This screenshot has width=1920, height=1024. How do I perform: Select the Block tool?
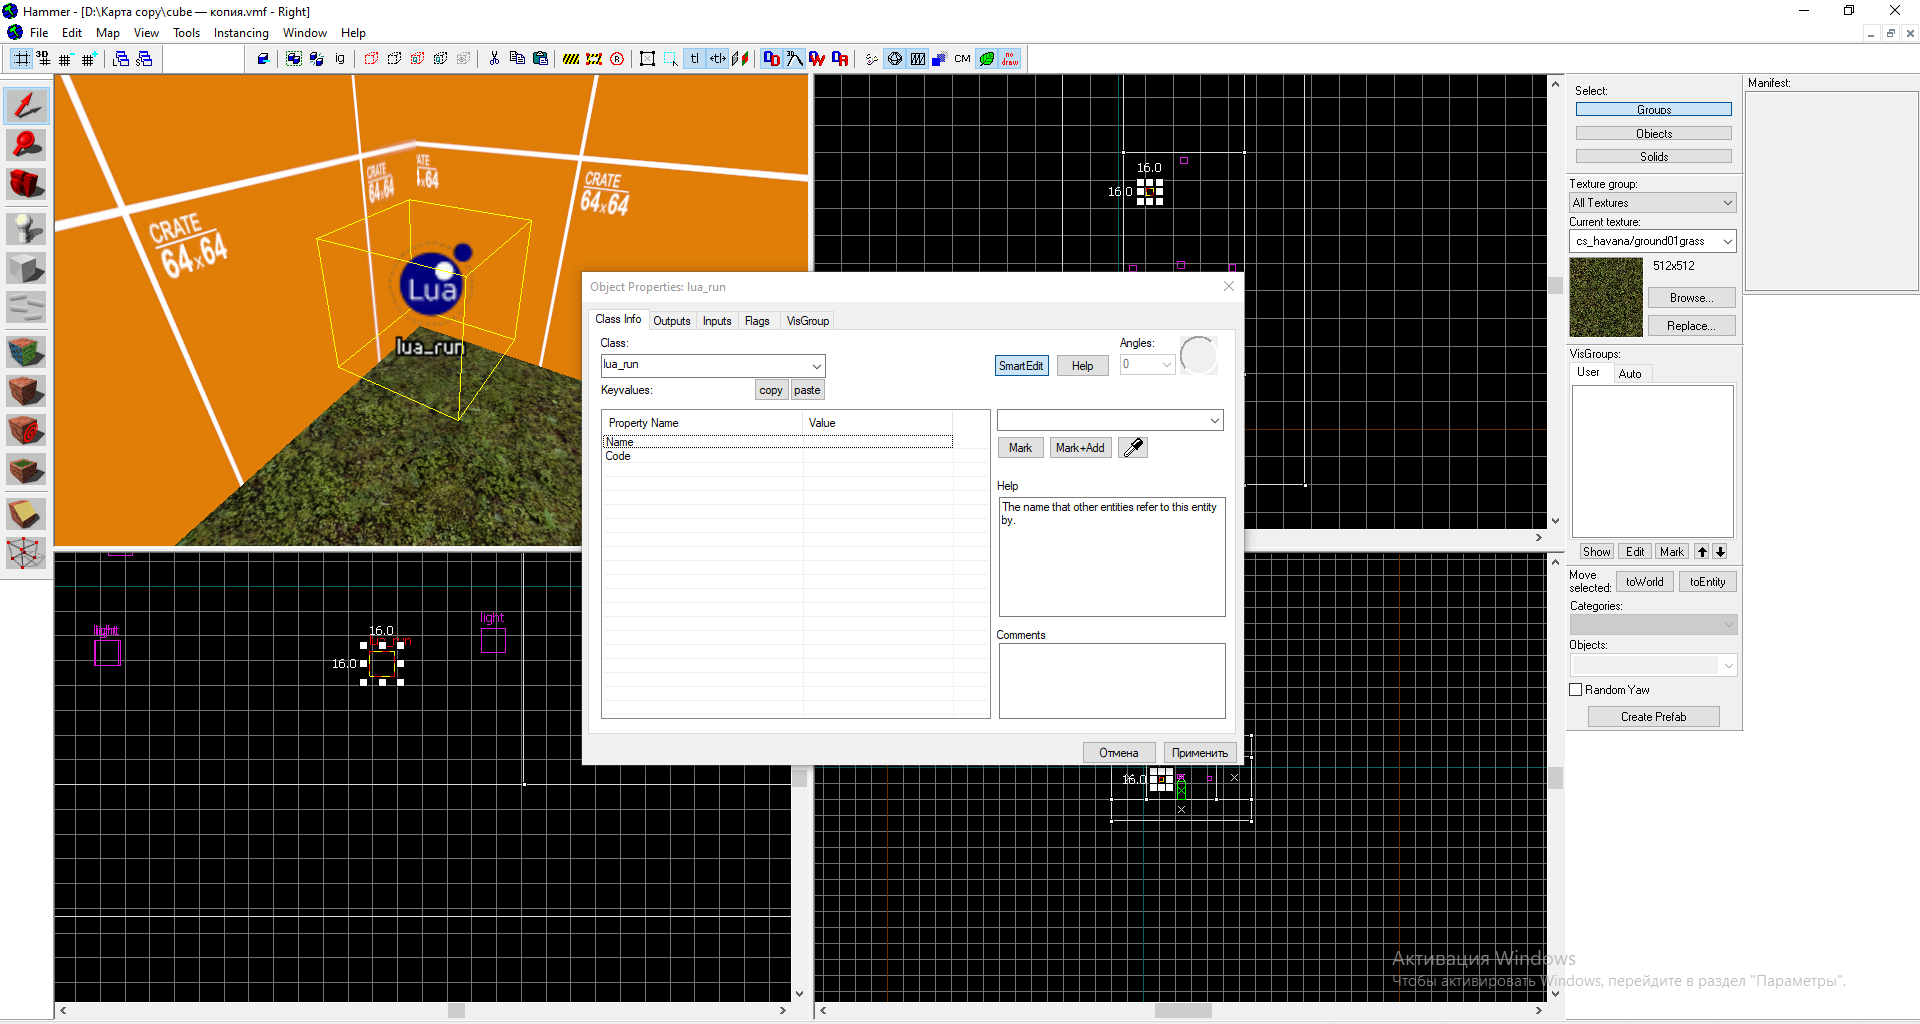(x=26, y=269)
